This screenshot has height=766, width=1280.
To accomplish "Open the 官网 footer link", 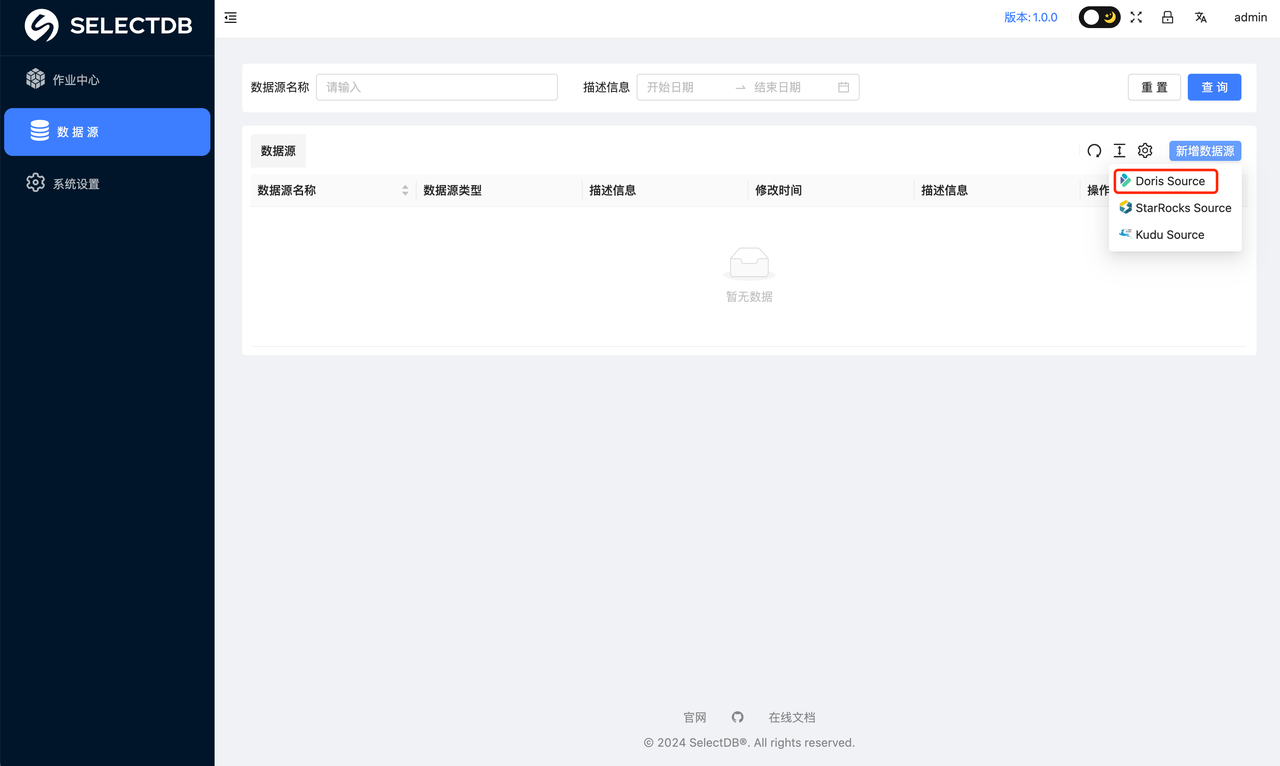I will tap(695, 717).
